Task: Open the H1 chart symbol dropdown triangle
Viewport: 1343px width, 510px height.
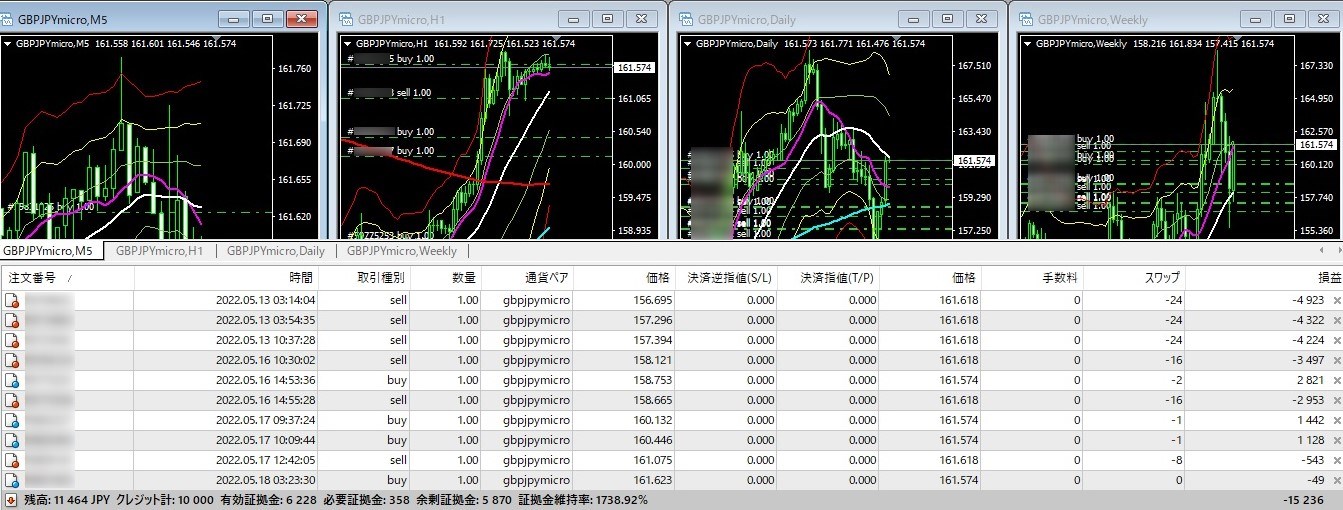Action: pos(348,44)
